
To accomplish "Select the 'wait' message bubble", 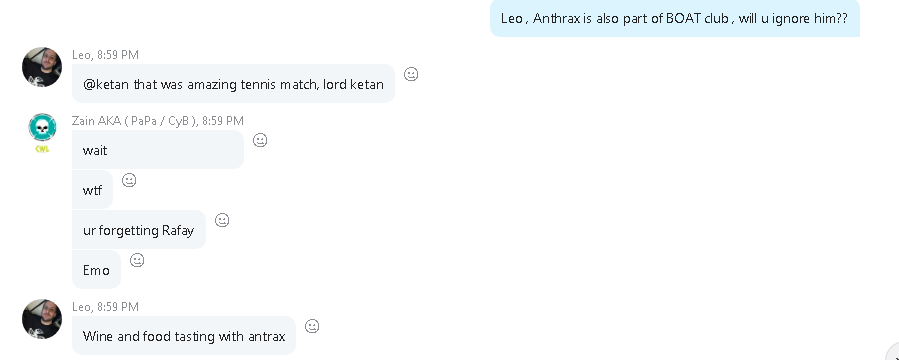I will [158, 150].
